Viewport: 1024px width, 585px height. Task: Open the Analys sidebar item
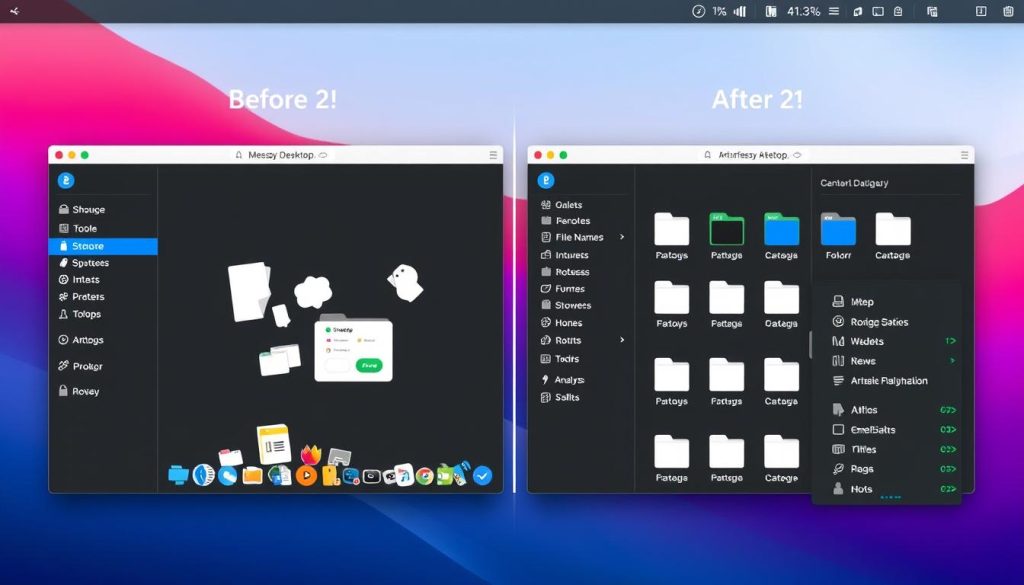tap(563, 379)
